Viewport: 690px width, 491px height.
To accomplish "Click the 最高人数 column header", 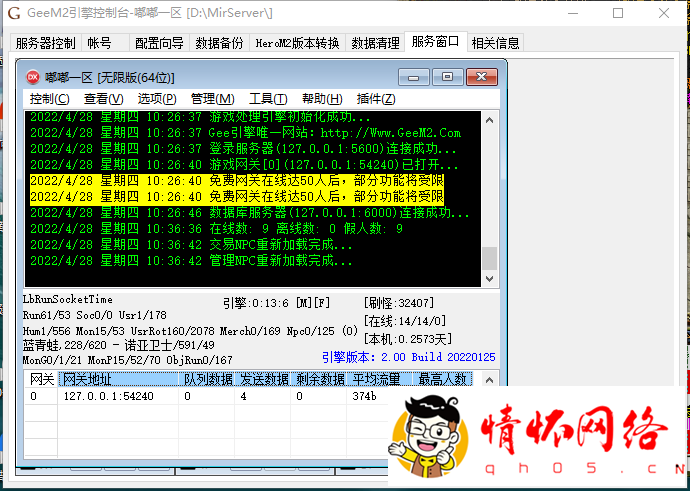I will pyautogui.click(x=442, y=379).
